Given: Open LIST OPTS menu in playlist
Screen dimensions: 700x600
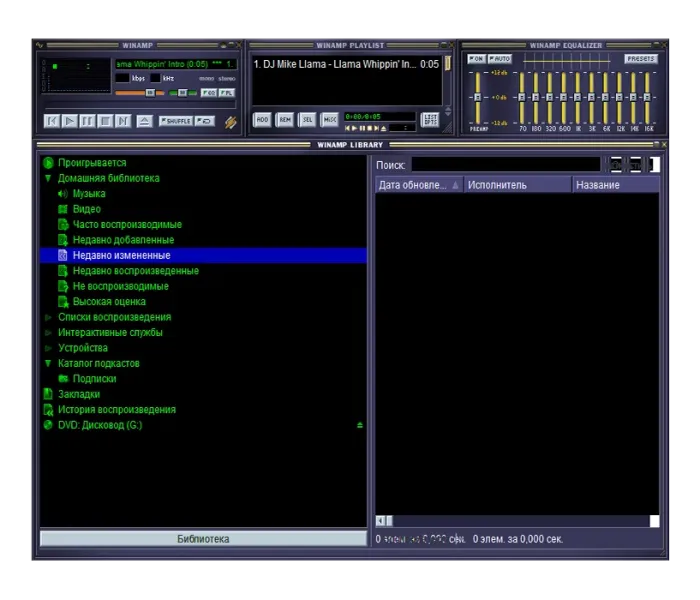Looking at the screenshot, I should (x=430, y=120).
